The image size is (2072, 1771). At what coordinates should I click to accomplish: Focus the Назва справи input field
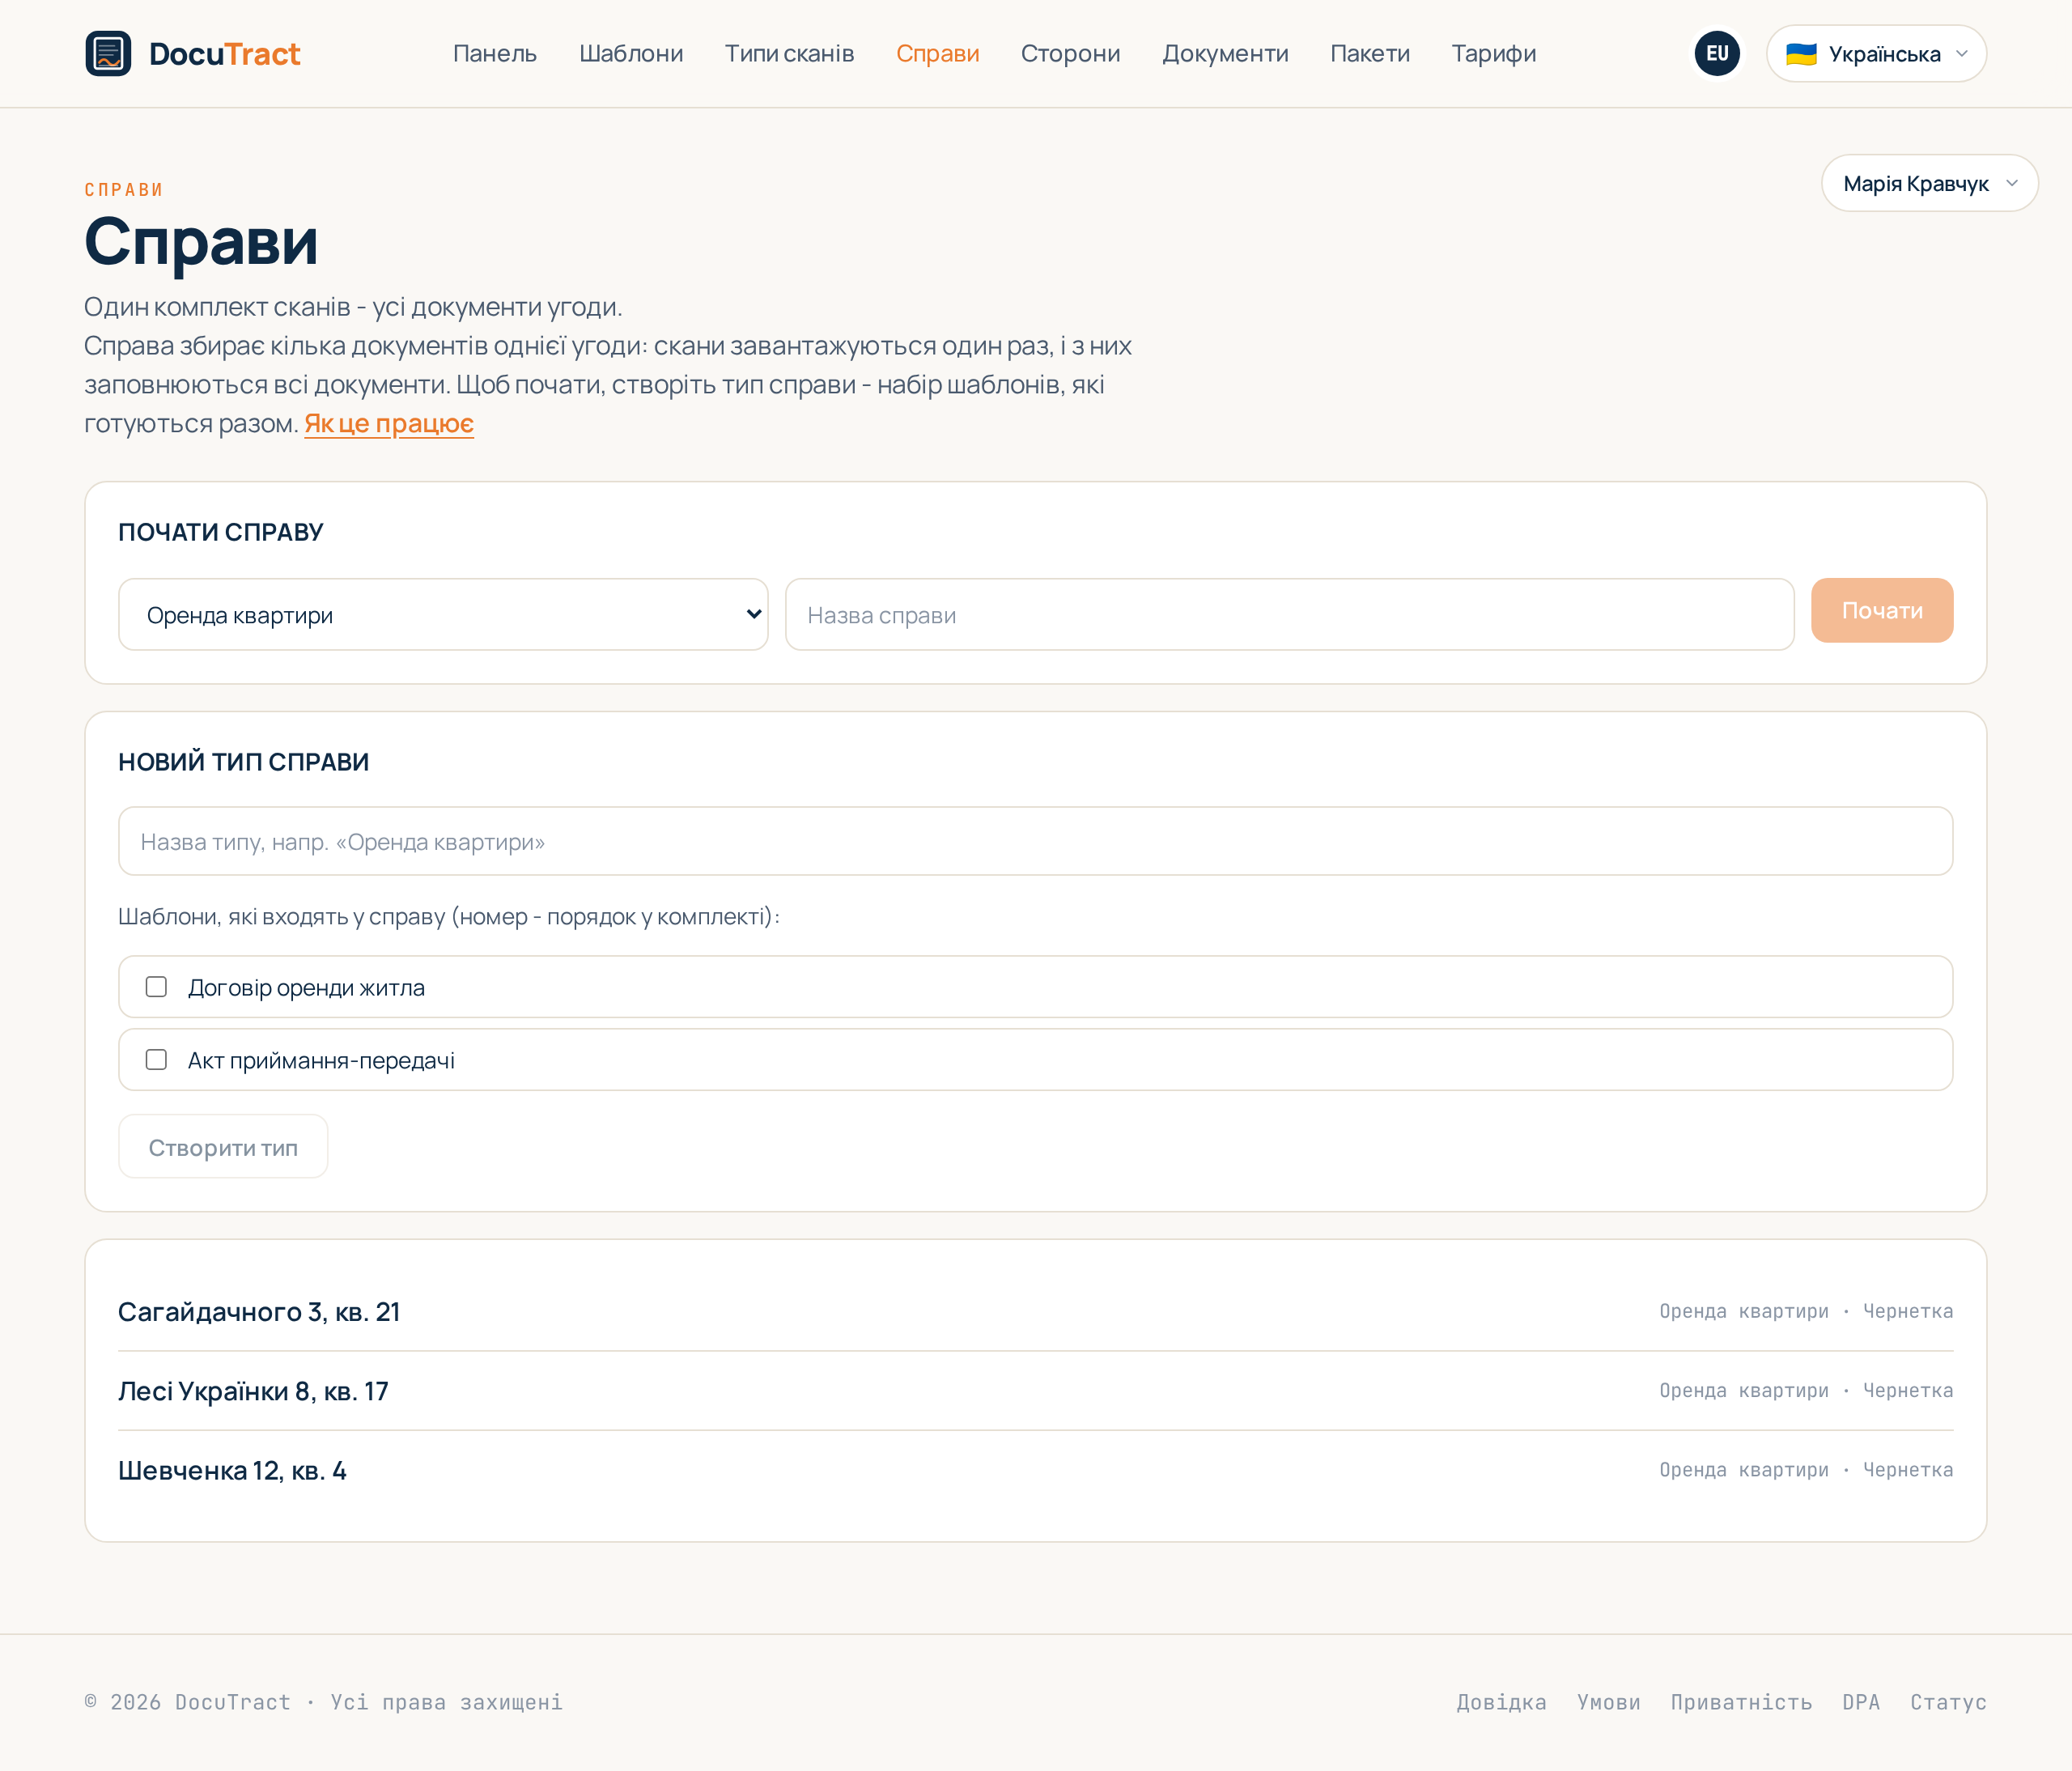coord(1289,615)
